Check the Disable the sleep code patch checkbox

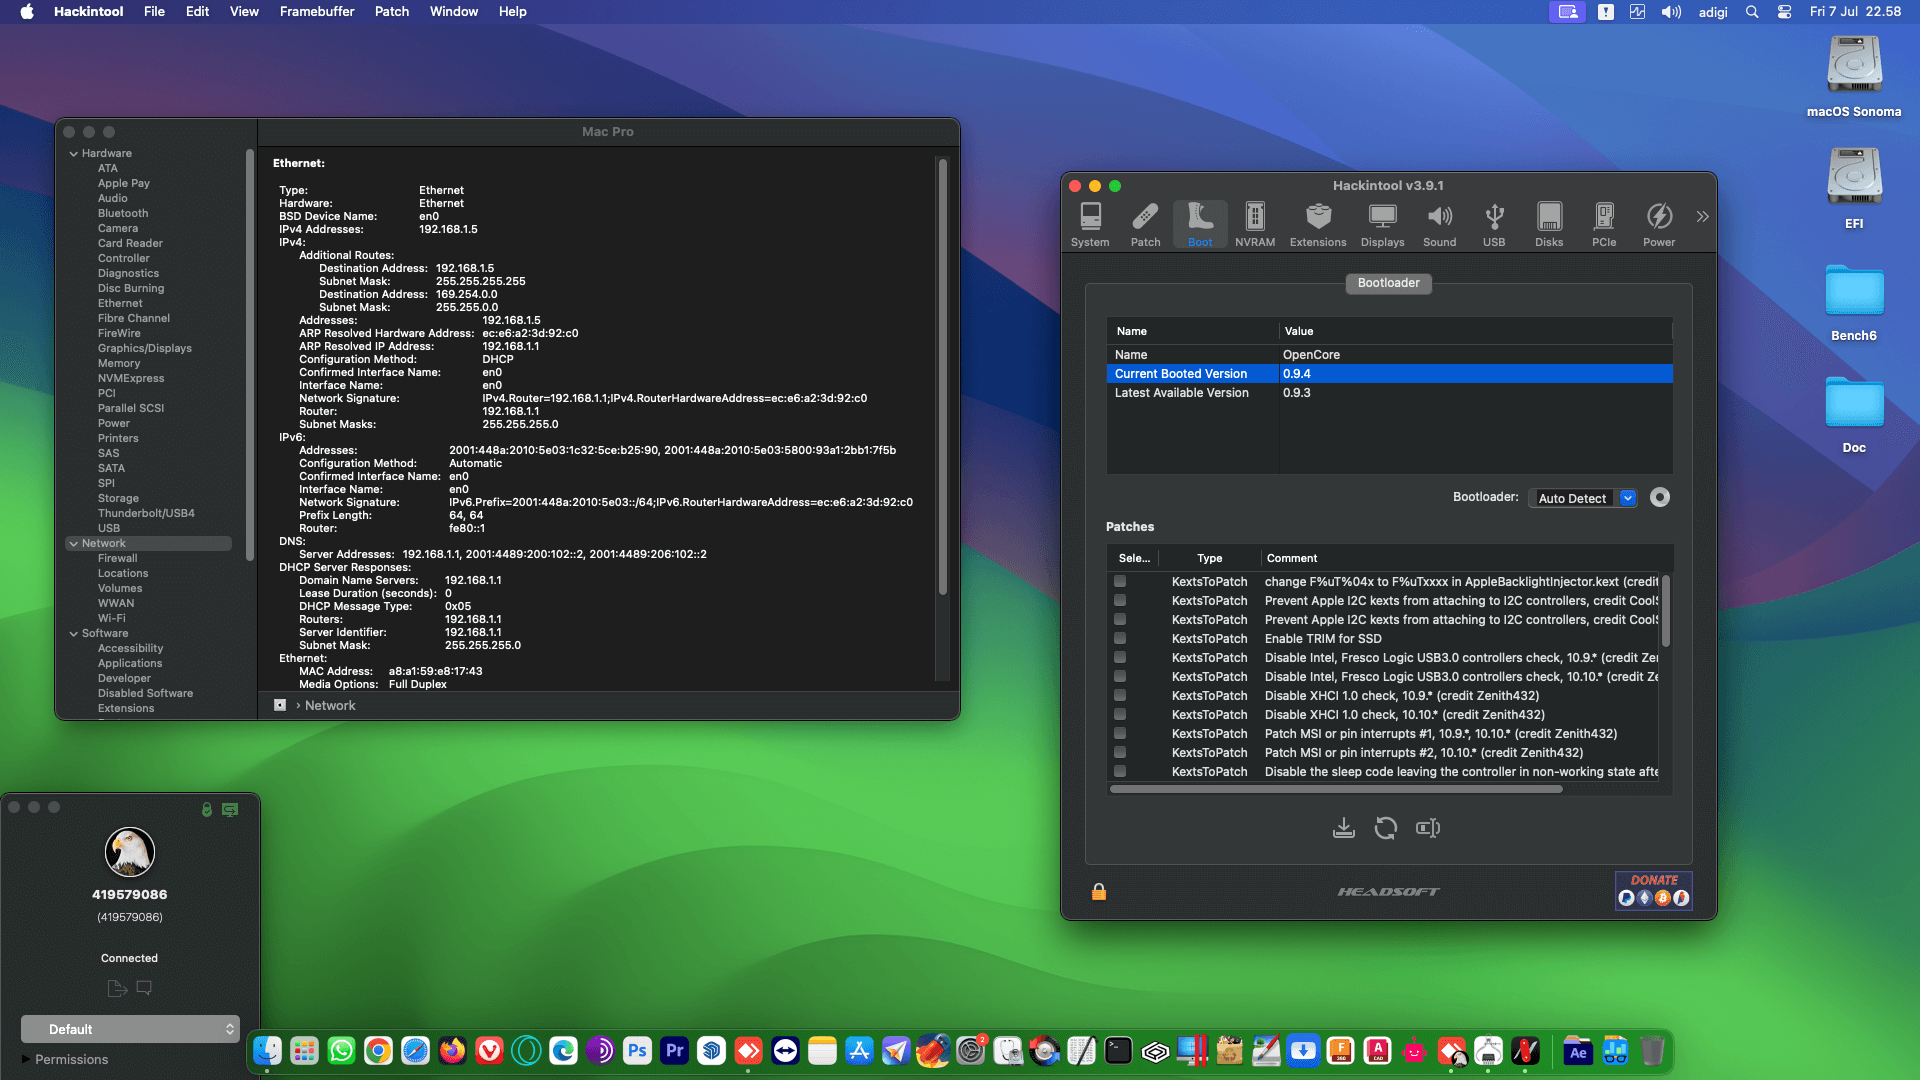tap(1120, 771)
